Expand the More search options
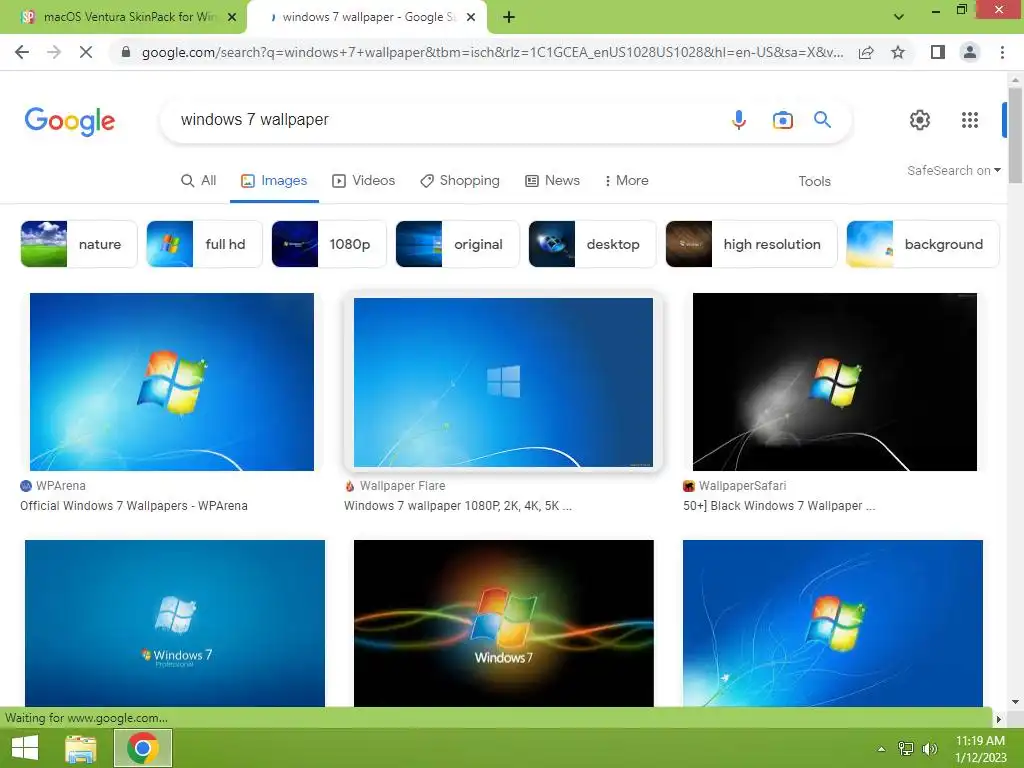 pyautogui.click(x=626, y=181)
